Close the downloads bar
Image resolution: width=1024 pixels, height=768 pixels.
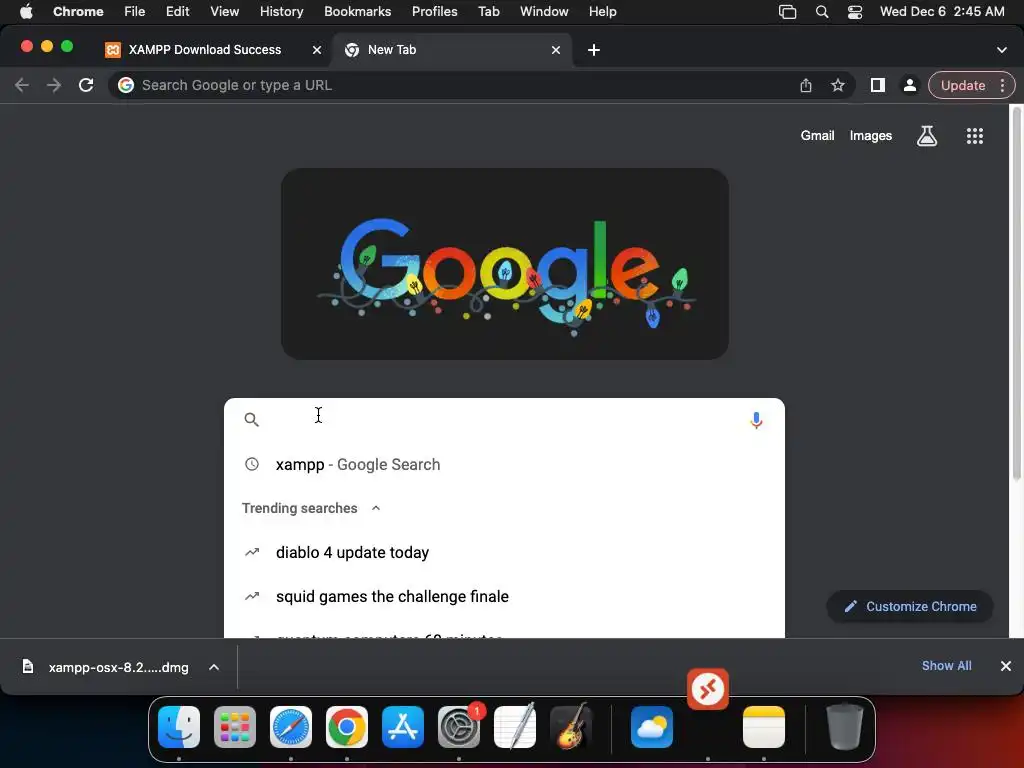(1006, 665)
